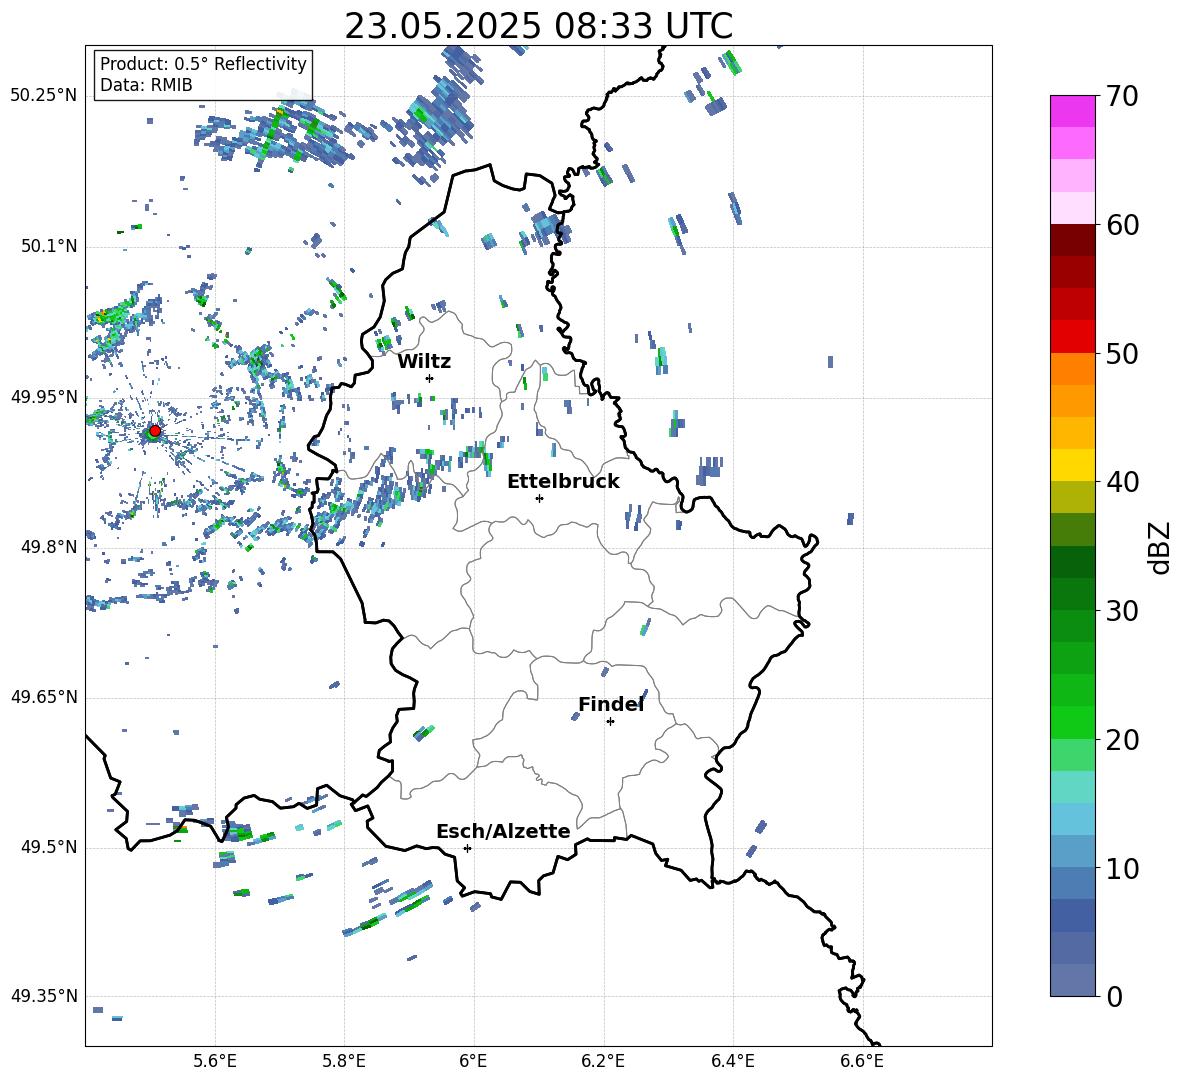Screen dimensions: 1184x1081
Task: Click the magenta top segment of the colorbar
Action: [x=1072, y=111]
